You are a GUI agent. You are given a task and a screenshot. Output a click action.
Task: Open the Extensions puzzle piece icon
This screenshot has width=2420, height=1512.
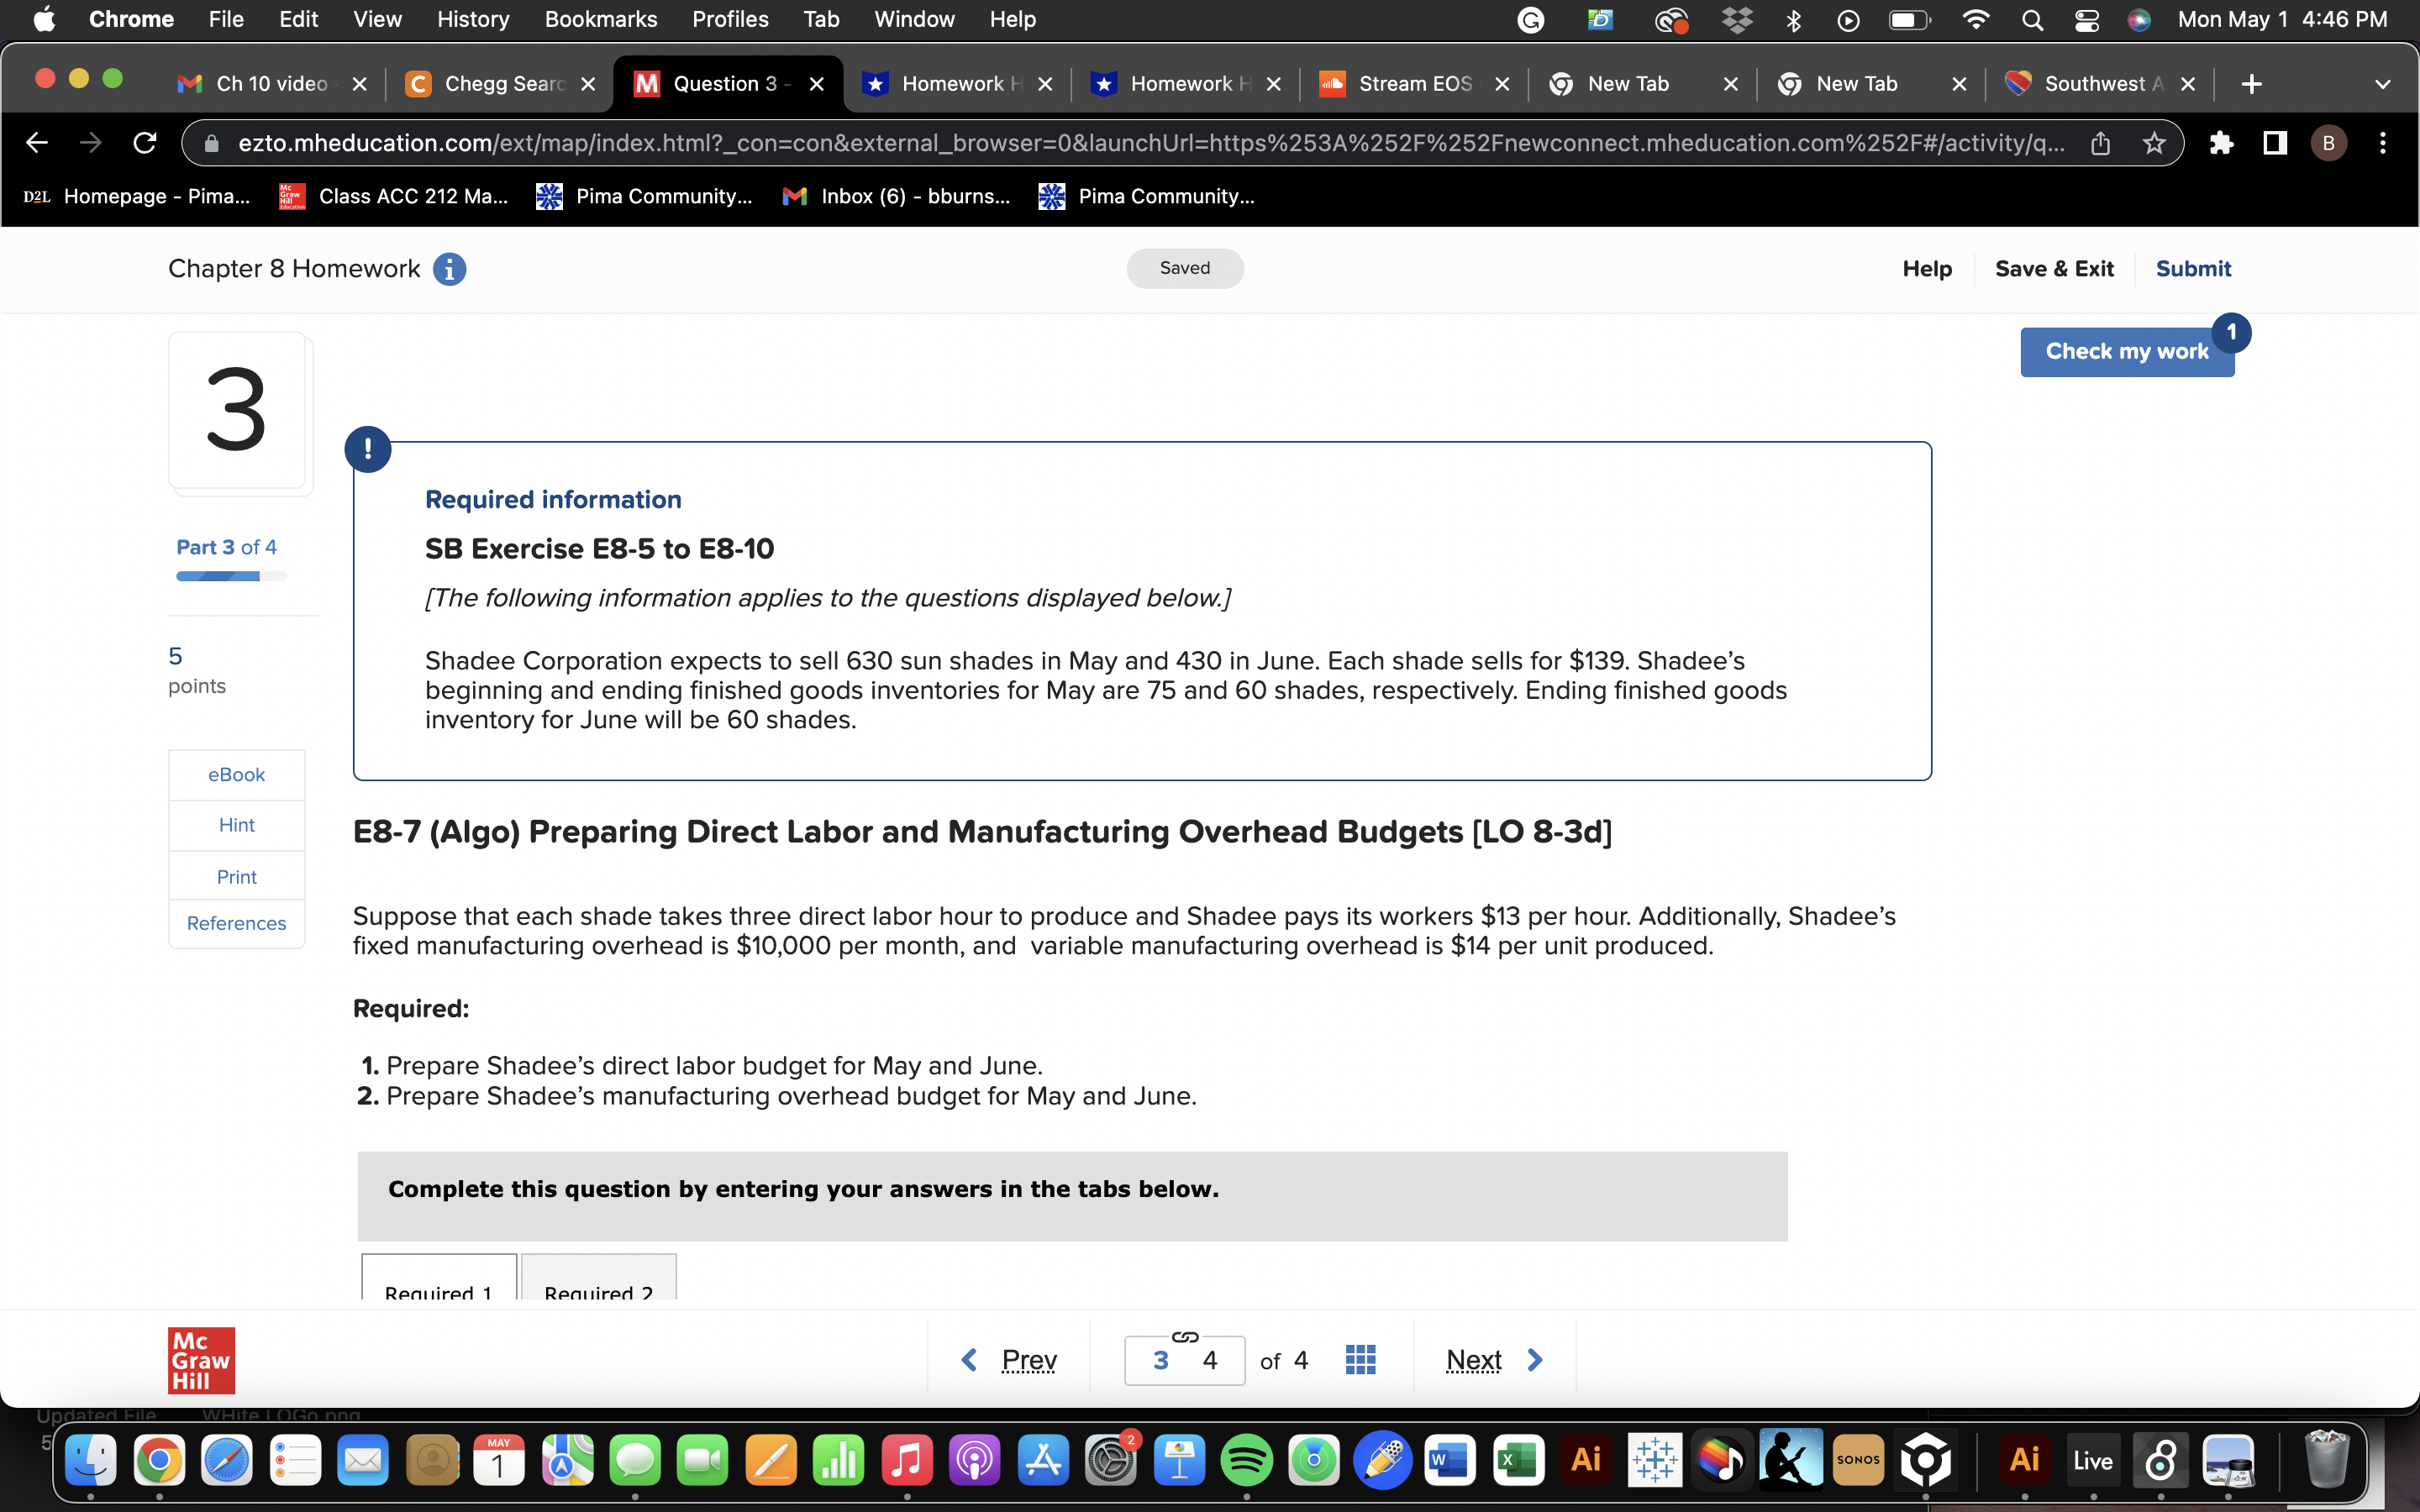coord(2222,143)
